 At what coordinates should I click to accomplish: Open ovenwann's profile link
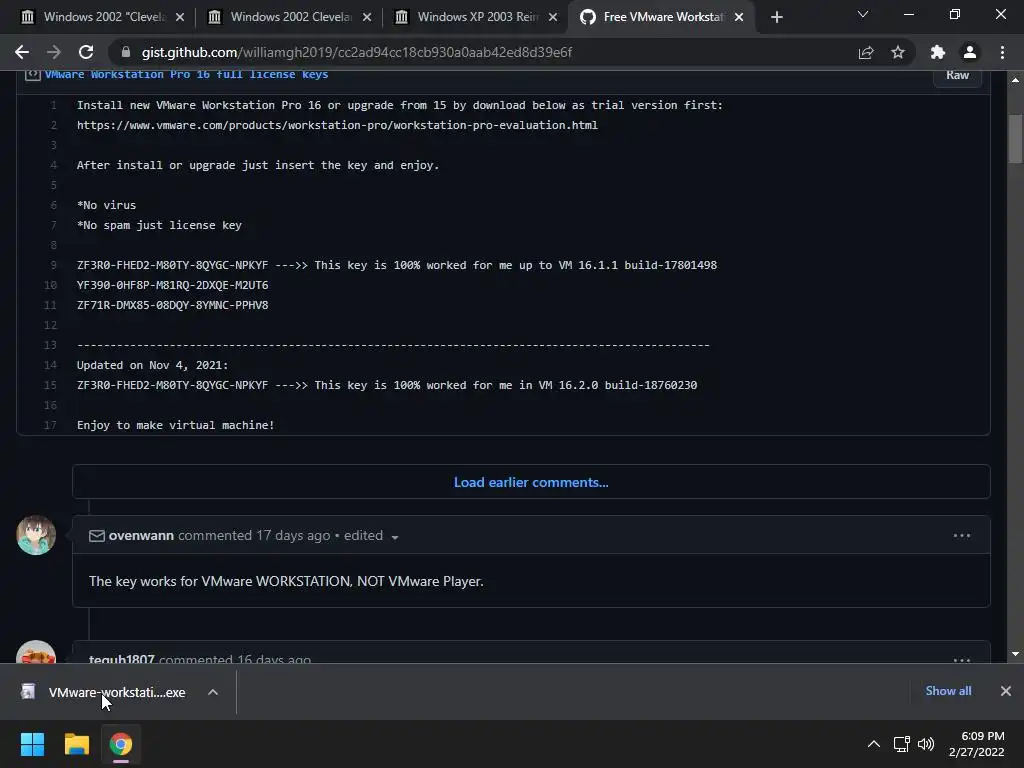[x=141, y=536]
